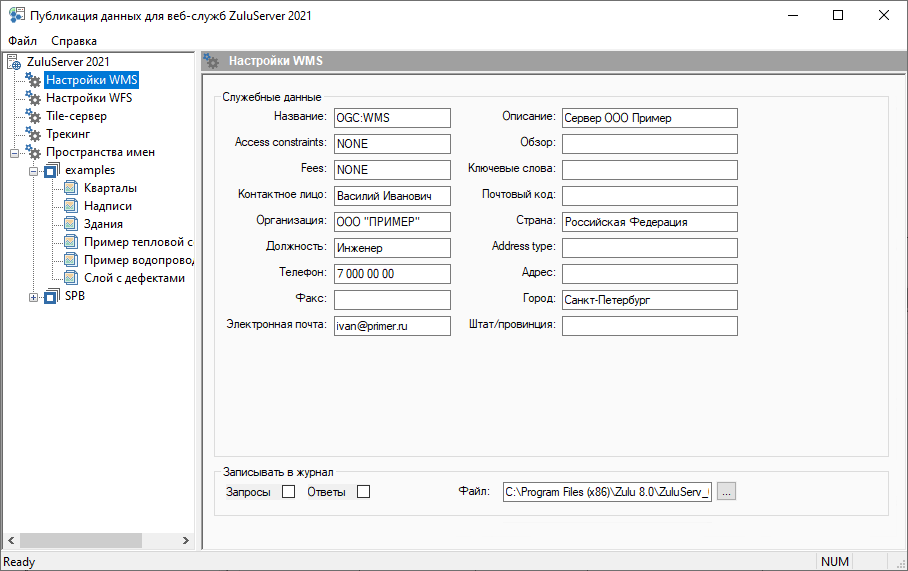Click the browse button for log file
The height and width of the screenshot is (571, 908).
727,491
